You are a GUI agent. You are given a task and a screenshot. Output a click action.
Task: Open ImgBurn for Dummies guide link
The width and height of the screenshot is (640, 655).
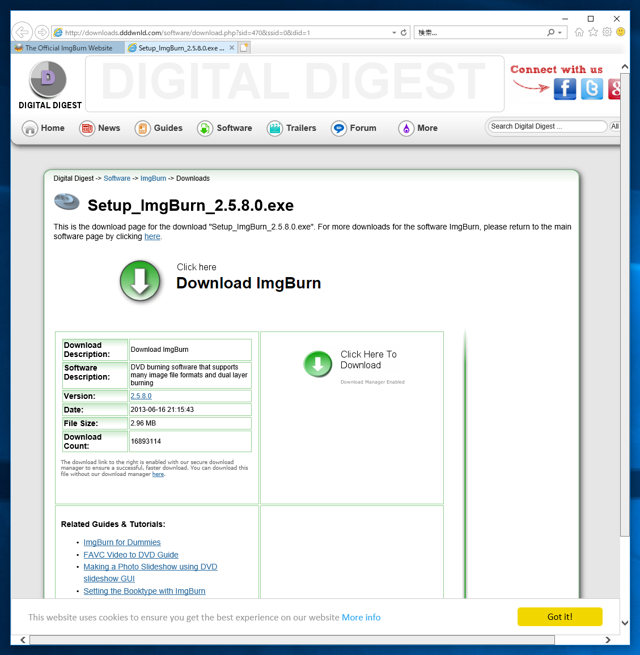pyautogui.click(x=122, y=542)
